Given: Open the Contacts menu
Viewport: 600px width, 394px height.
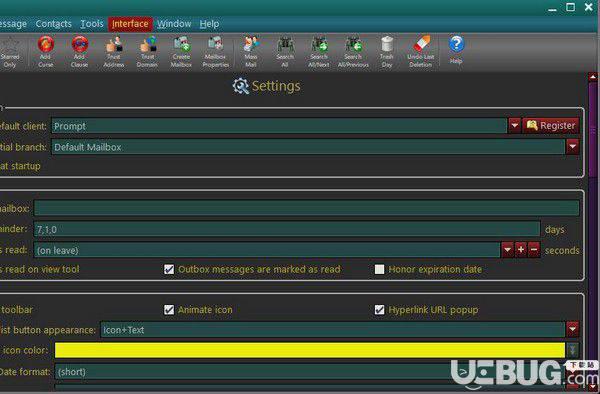Looking at the screenshot, I should click(x=54, y=24).
